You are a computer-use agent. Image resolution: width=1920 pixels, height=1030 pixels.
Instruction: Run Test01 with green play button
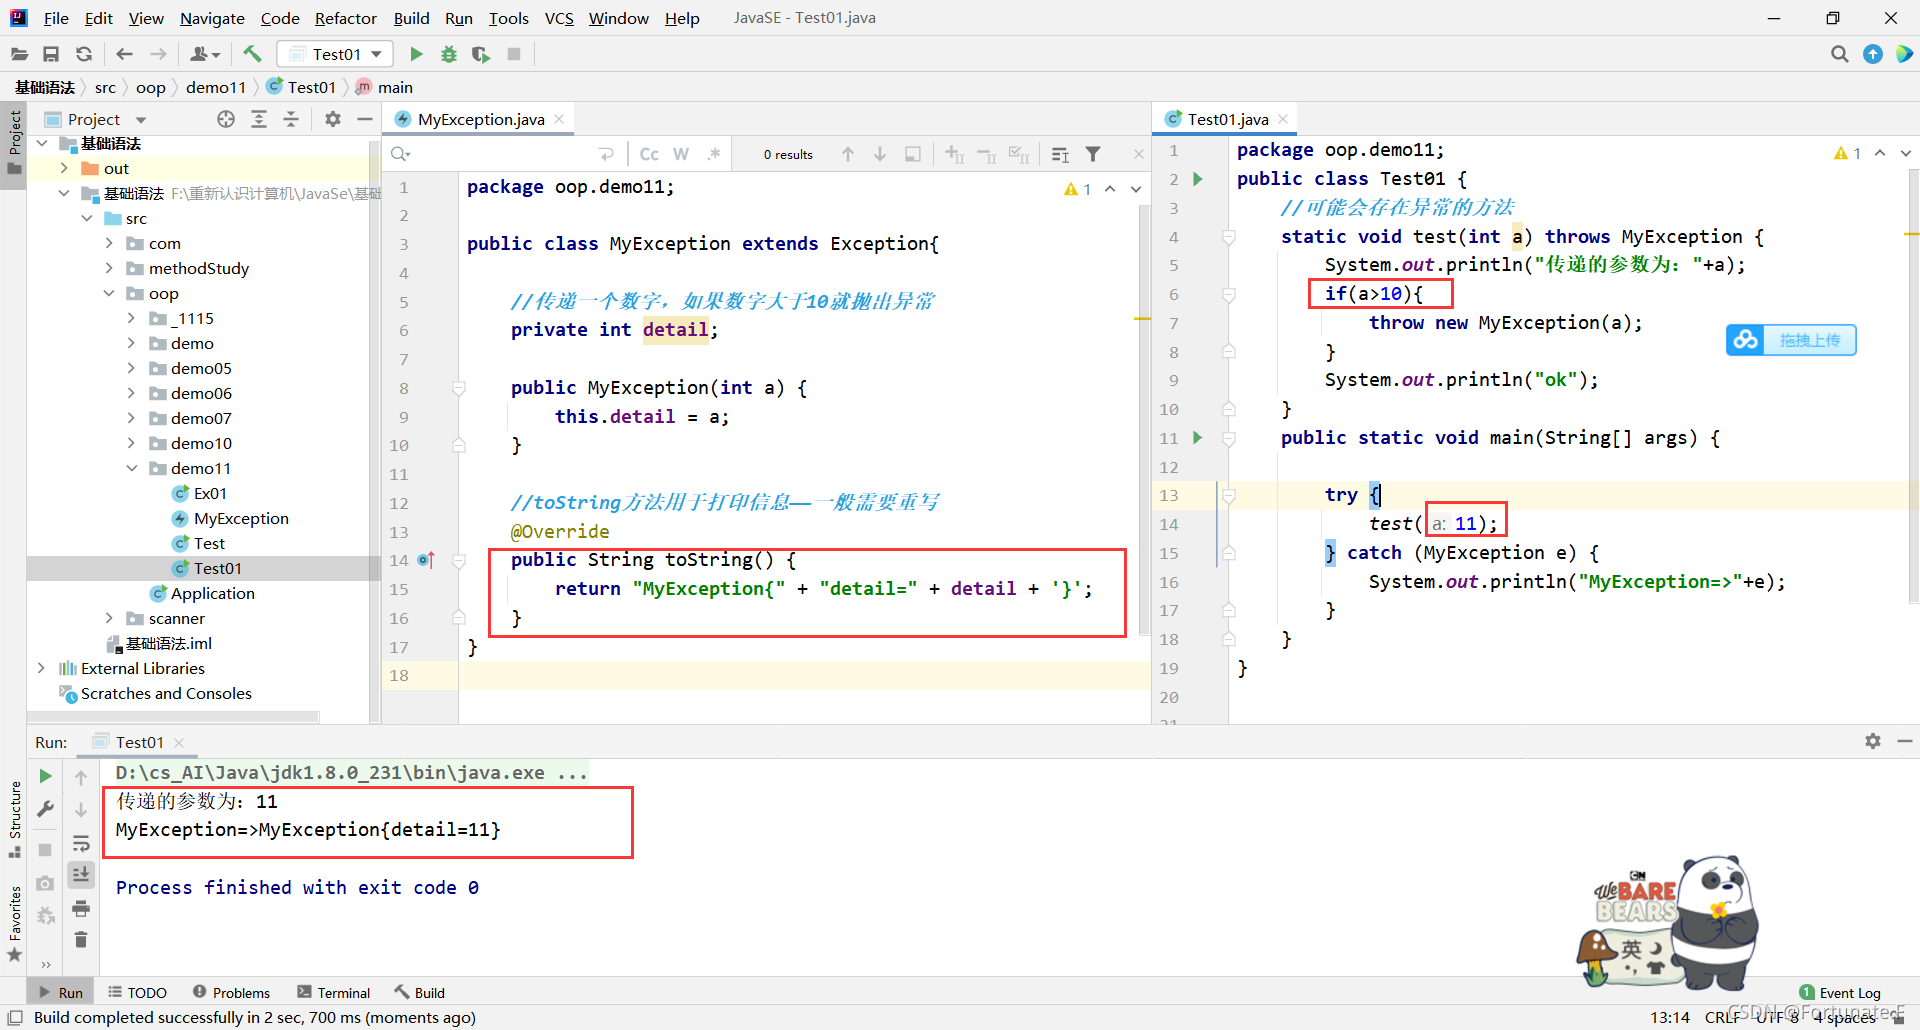417,54
